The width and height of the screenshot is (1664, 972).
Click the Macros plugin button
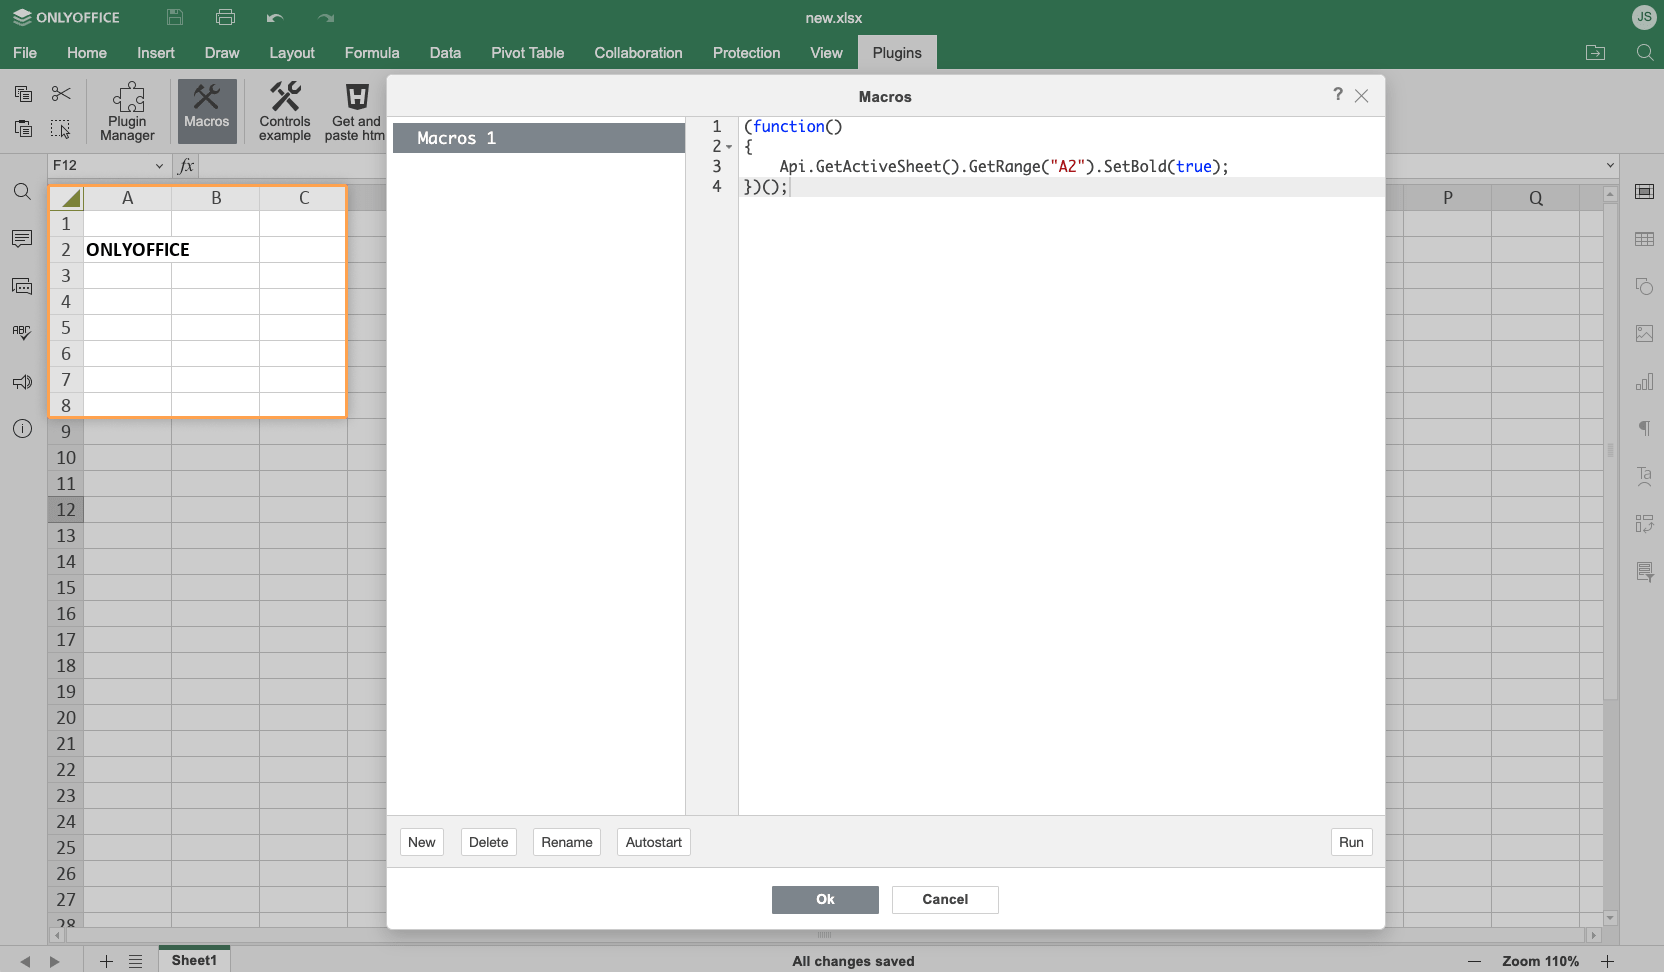point(207,111)
